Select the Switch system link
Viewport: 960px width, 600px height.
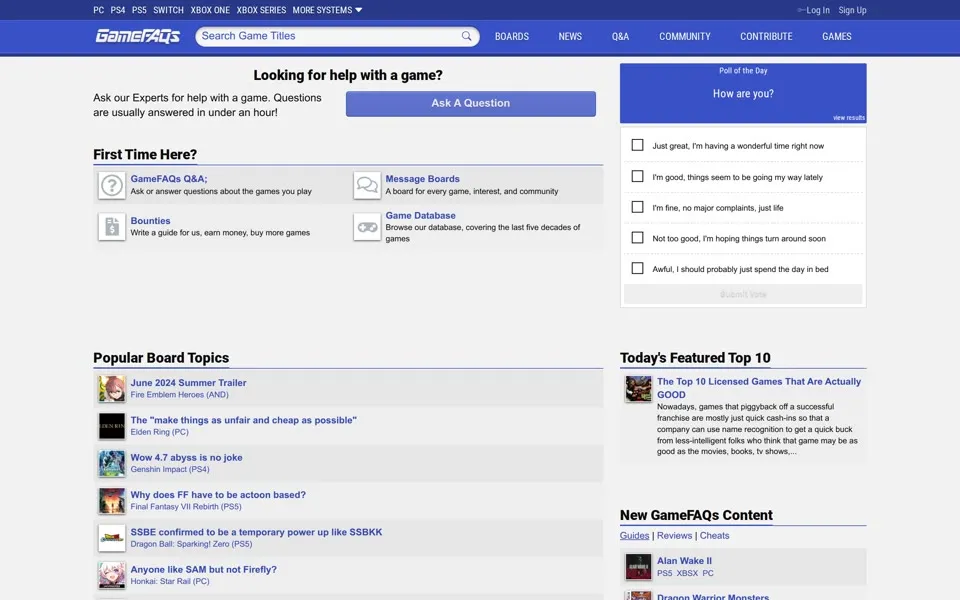click(x=168, y=10)
